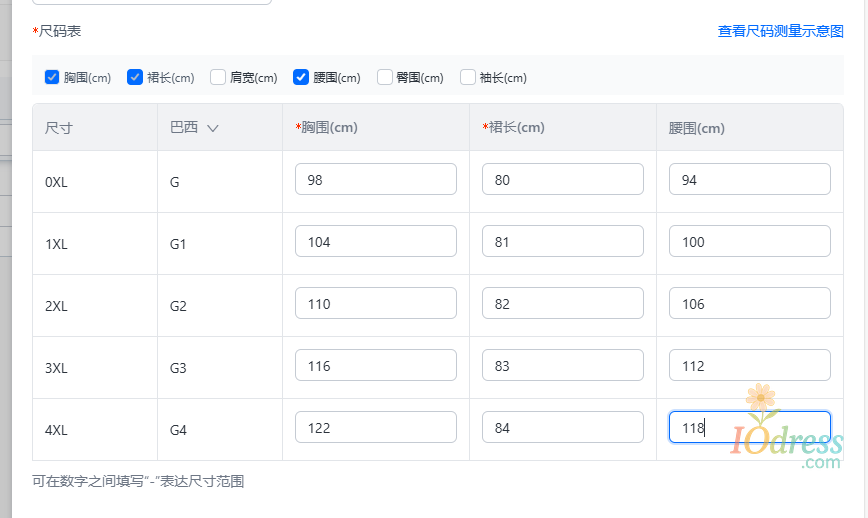Click the 3XL 腰围 field with 112

(749, 366)
